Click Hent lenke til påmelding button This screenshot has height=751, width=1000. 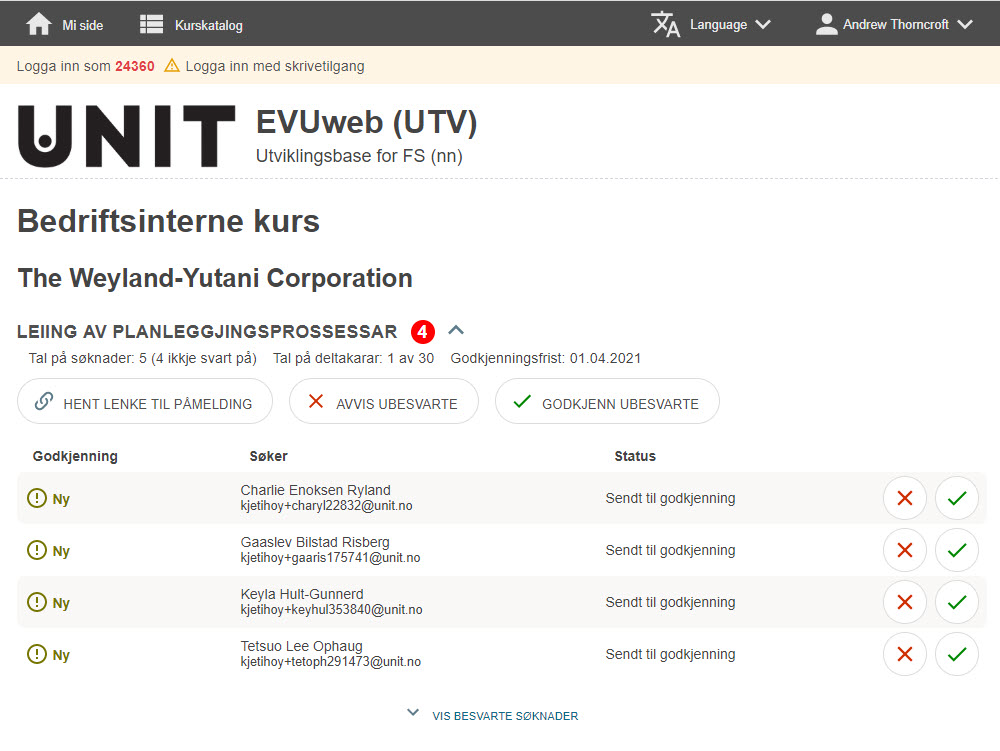coord(145,401)
